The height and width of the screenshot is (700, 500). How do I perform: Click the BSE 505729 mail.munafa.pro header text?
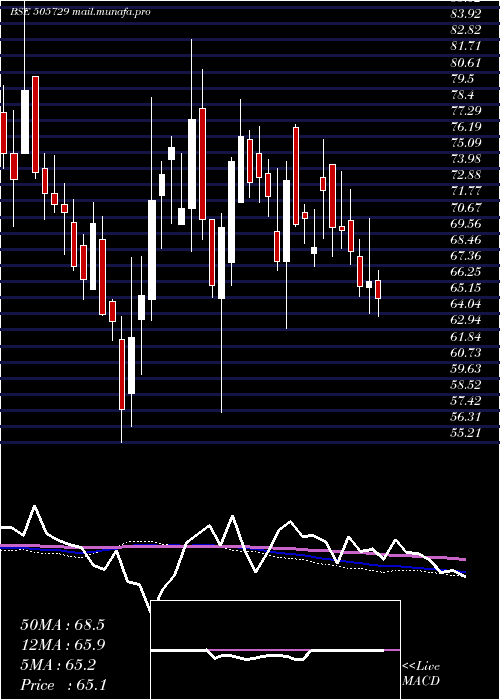tap(80, 12)
